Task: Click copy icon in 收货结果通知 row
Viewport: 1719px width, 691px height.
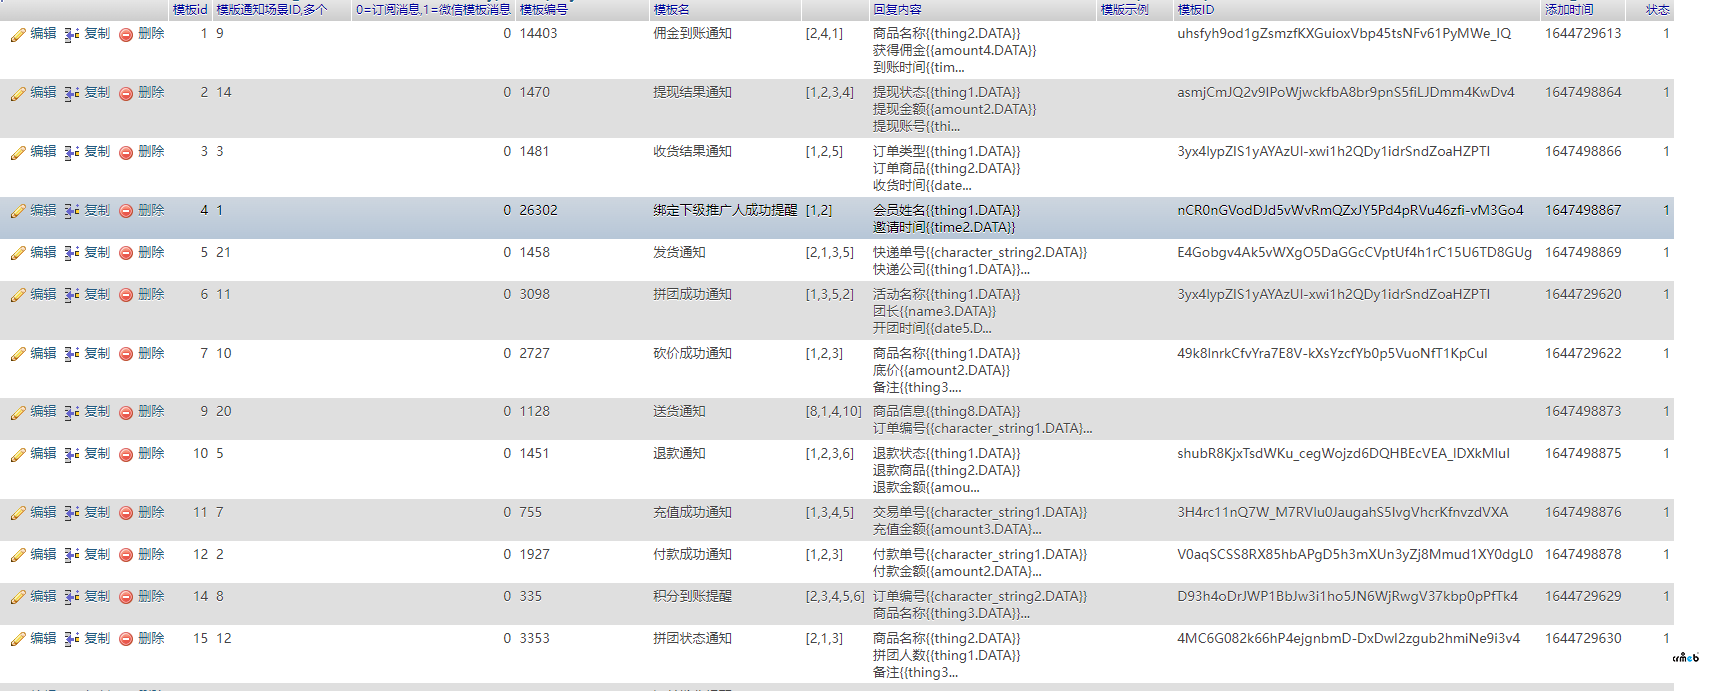Action: [72, 153]
